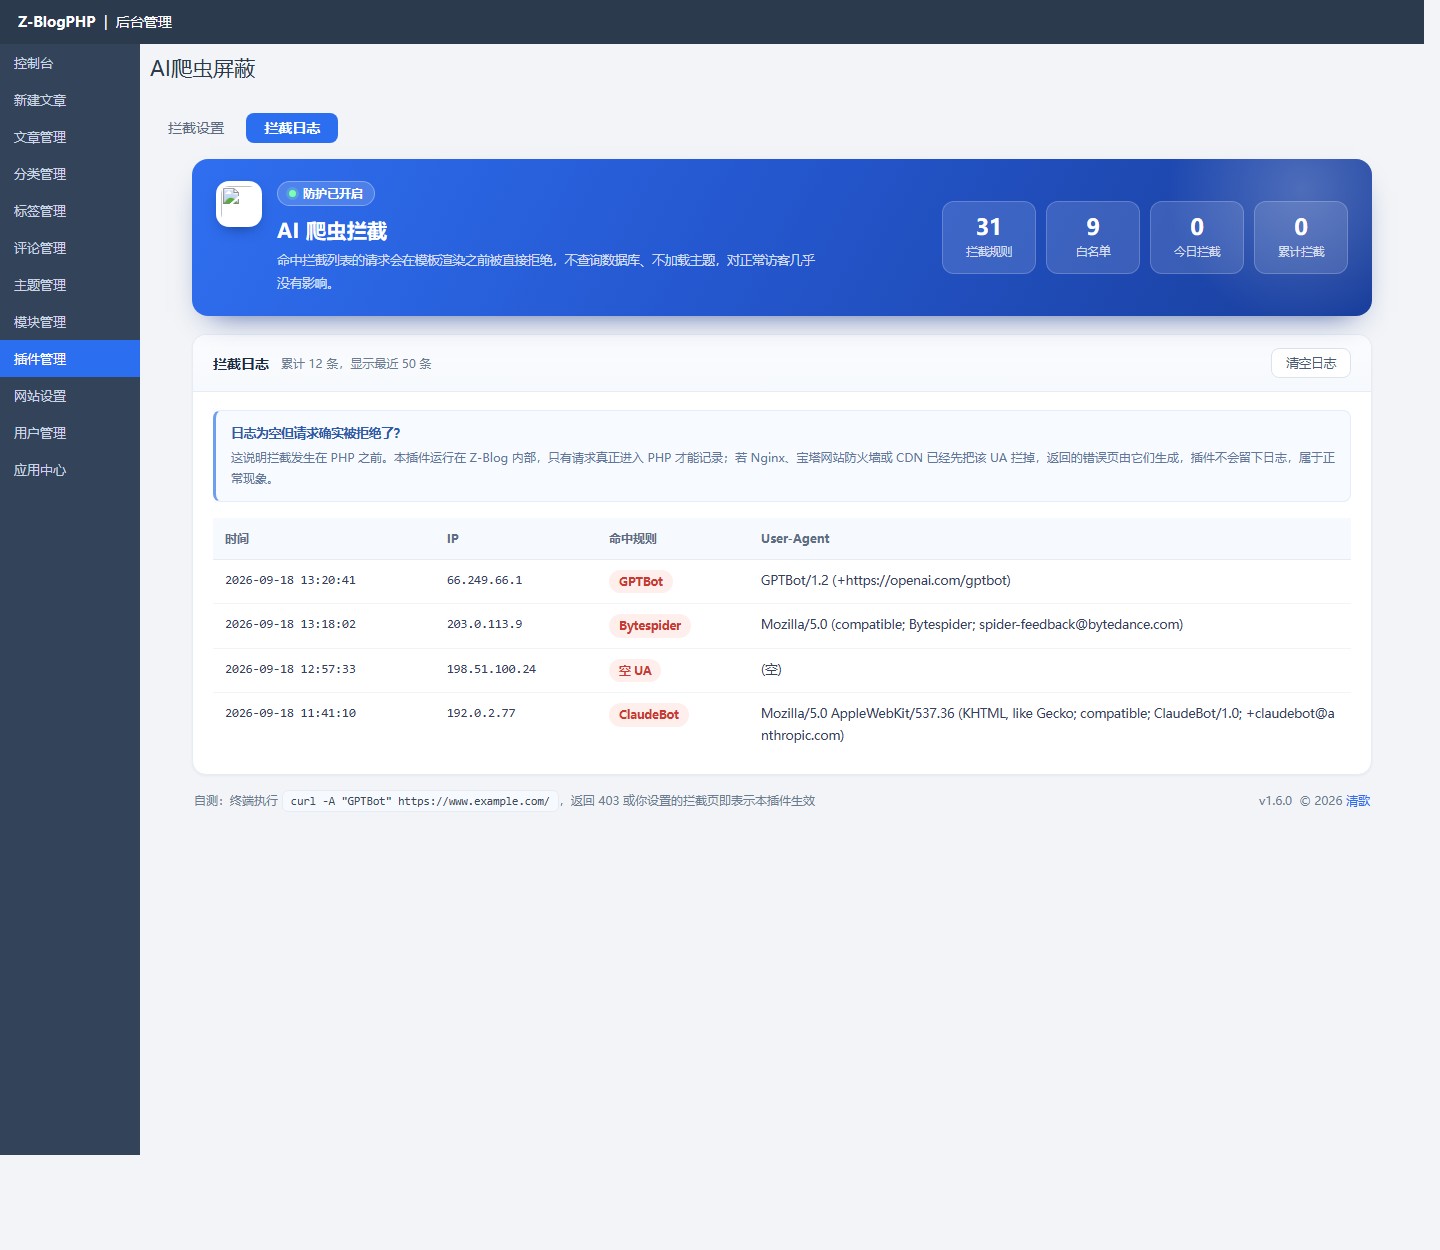This screenshot has width=1440, height=1250.
Task: Clear logs with 清空日志 button
Action: (x=1310, y=363)
